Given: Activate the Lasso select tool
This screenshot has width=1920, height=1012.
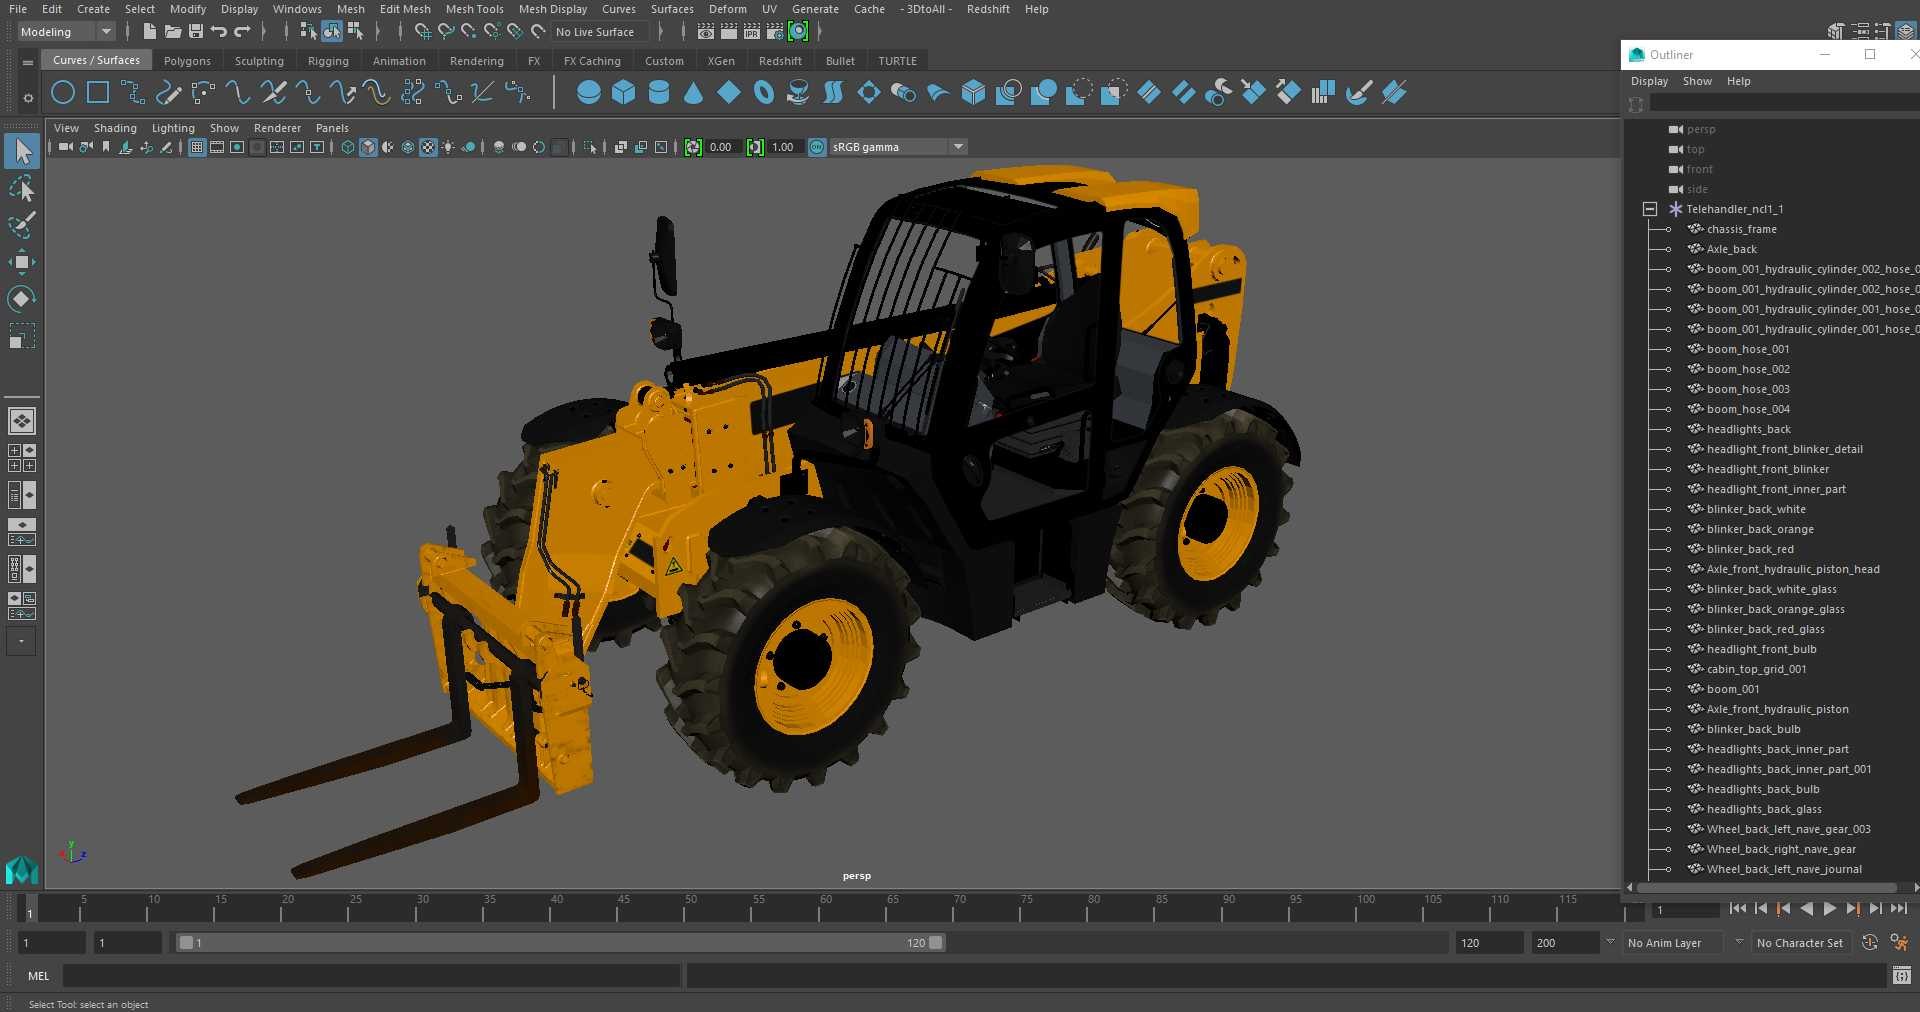Looking at the screenshot, I should coord(22,189).
